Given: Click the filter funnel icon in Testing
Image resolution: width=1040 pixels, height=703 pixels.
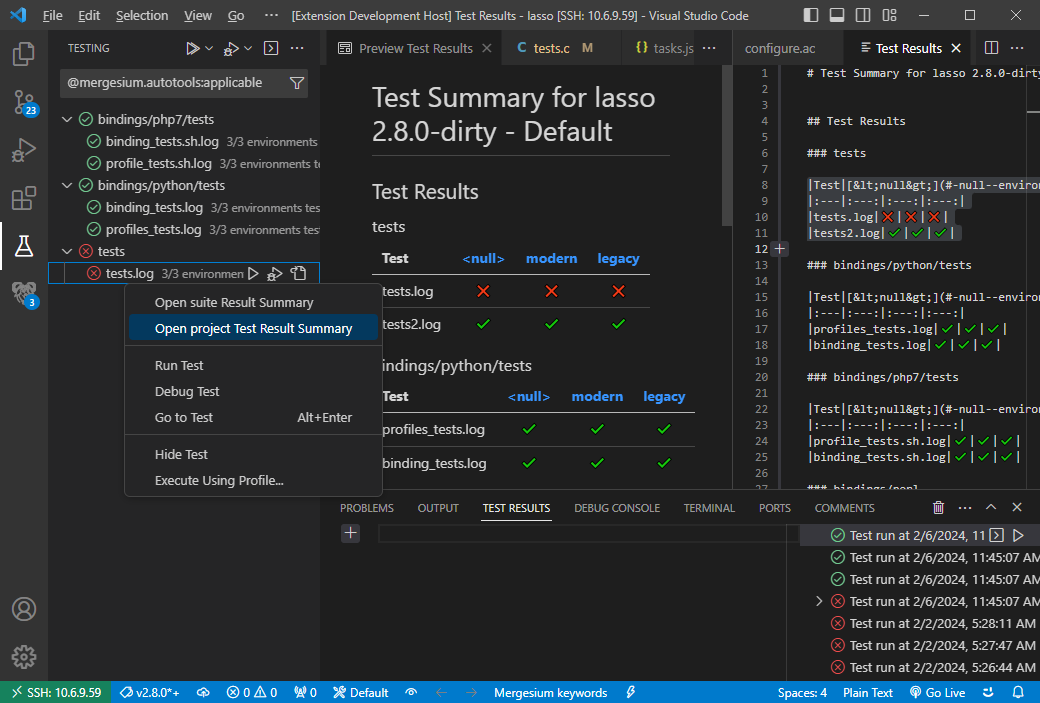Looking at the screenshot, I should click(296, 83).
